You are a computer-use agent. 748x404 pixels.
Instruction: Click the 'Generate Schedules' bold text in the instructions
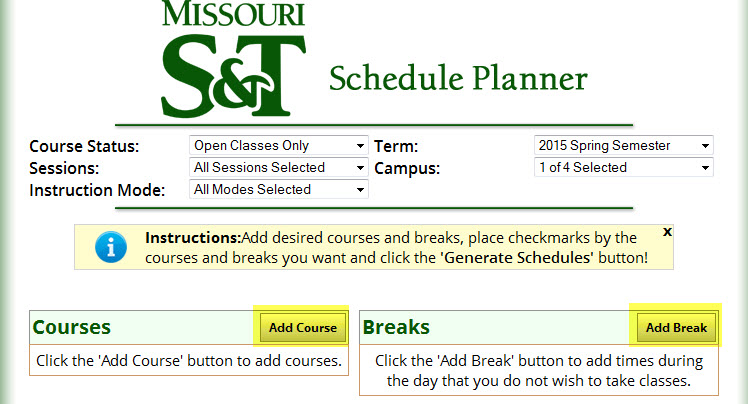[x=517, y=258]
